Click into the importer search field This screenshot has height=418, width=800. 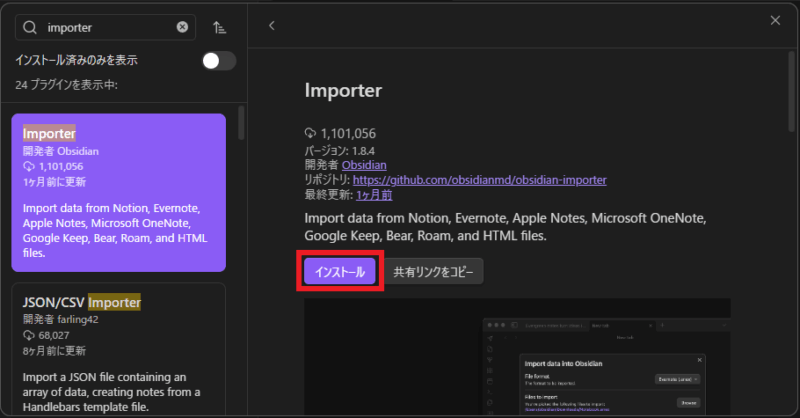click(x=106, y=27)
